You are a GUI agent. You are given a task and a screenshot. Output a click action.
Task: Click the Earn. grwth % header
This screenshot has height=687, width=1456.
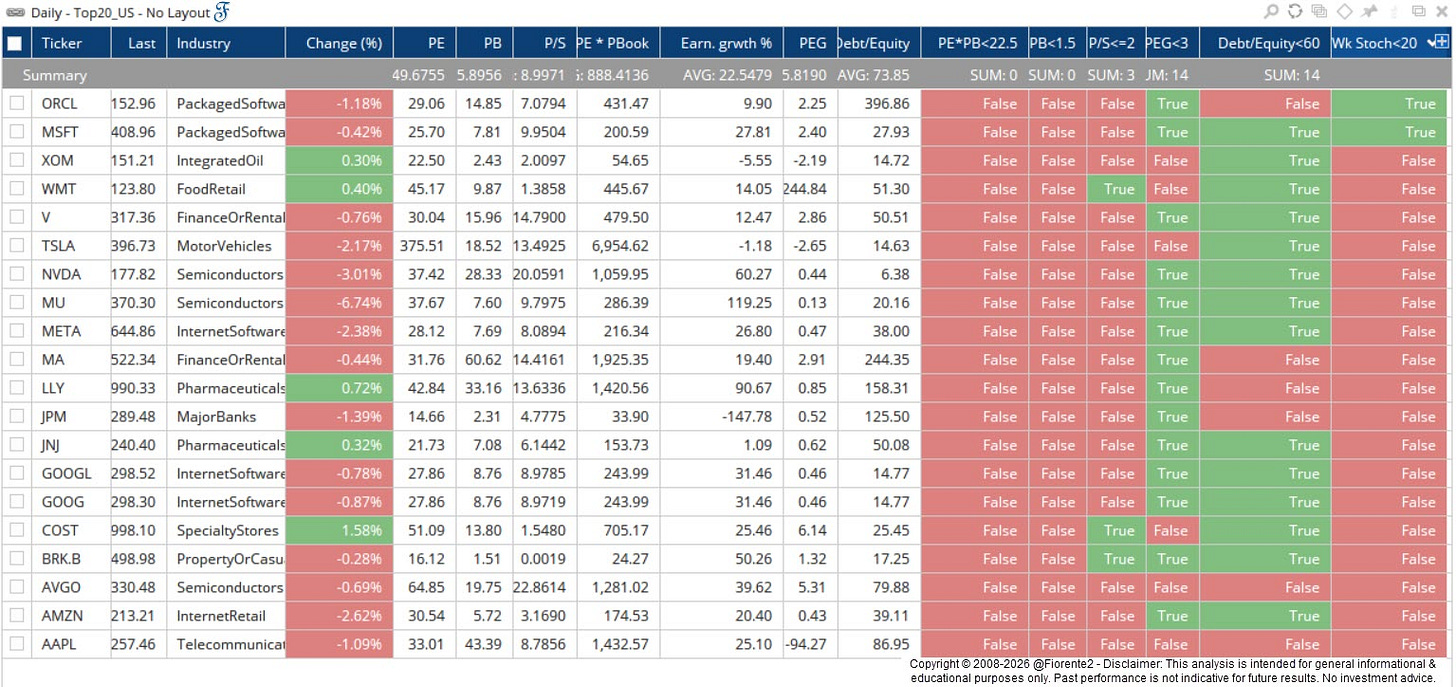(722, 43)
